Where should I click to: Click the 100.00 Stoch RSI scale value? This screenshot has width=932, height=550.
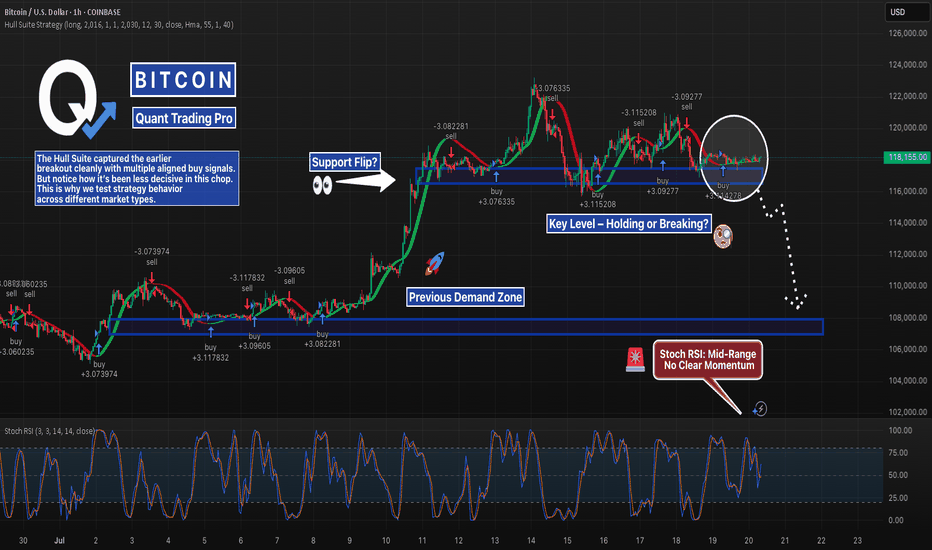click(x=898, y=430)
